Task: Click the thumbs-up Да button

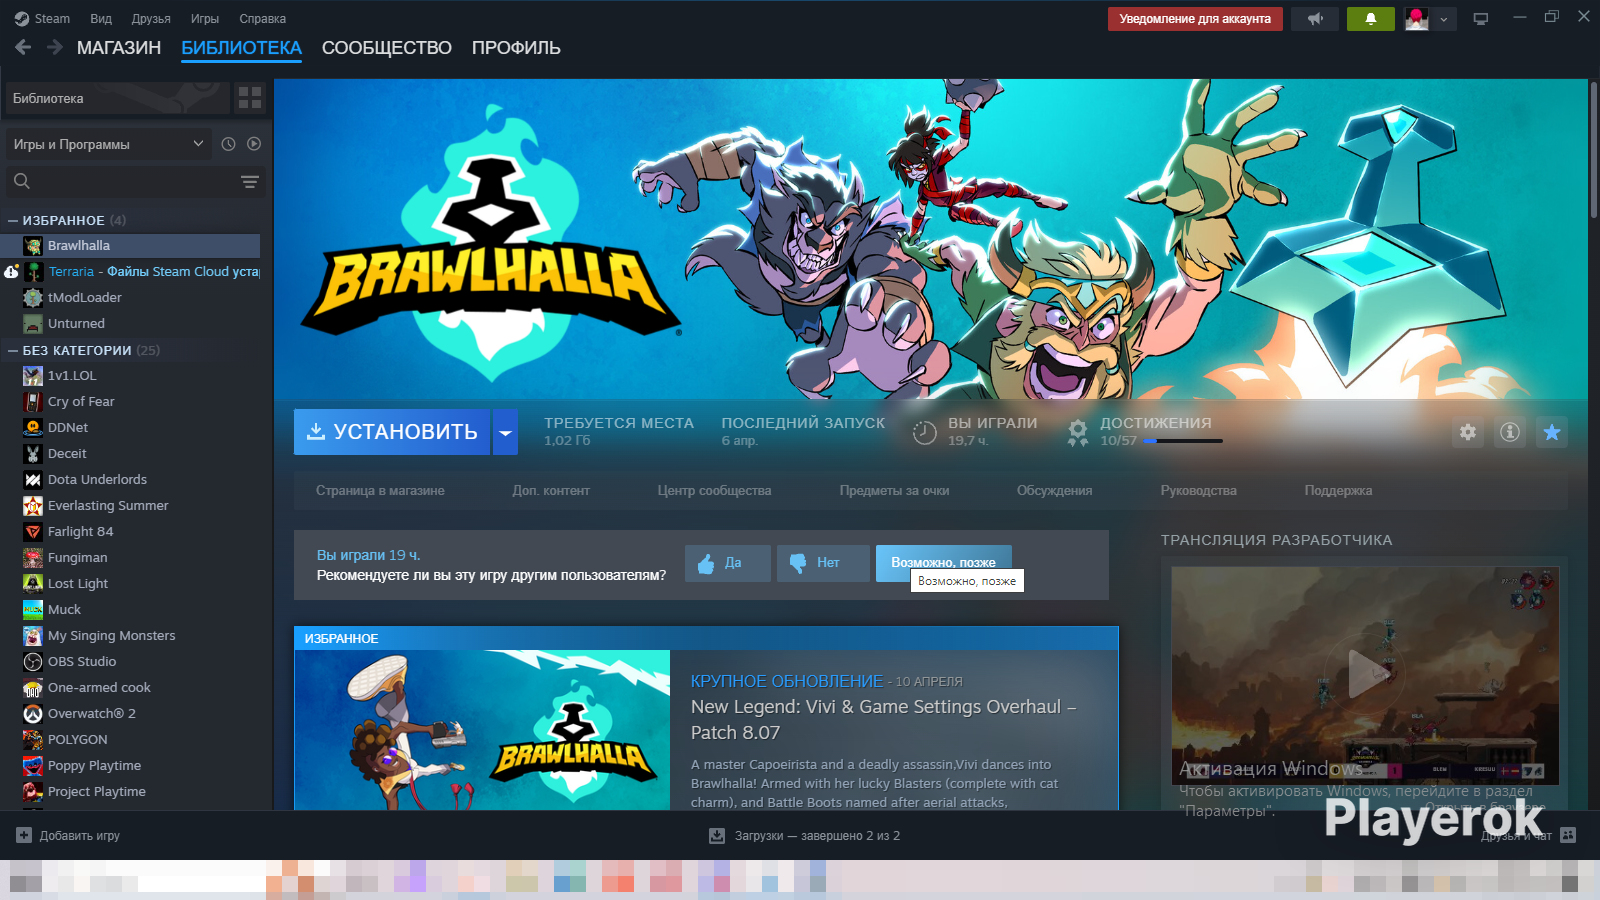Action: pos(728,563)
